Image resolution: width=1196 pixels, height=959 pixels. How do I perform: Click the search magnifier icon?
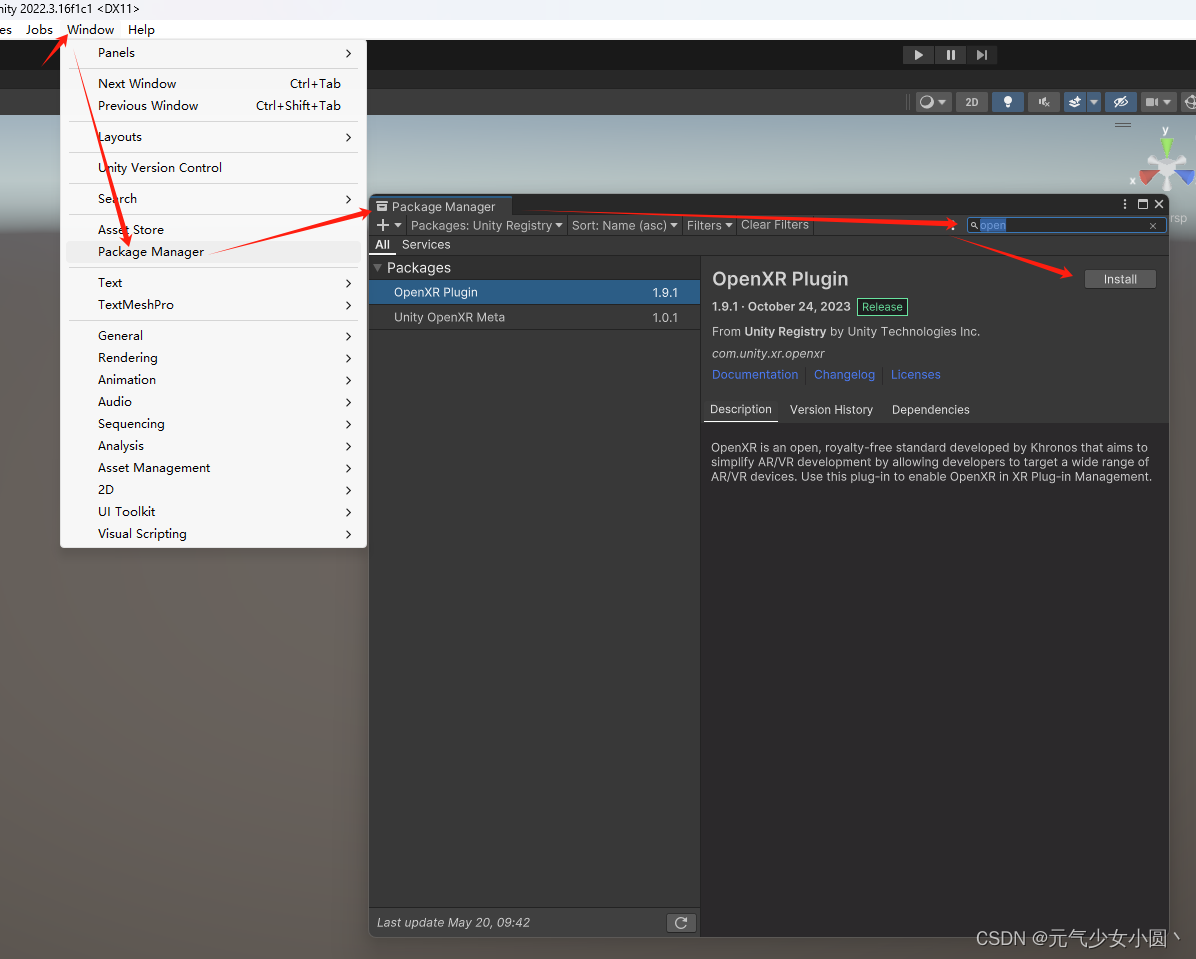(974, 225)
